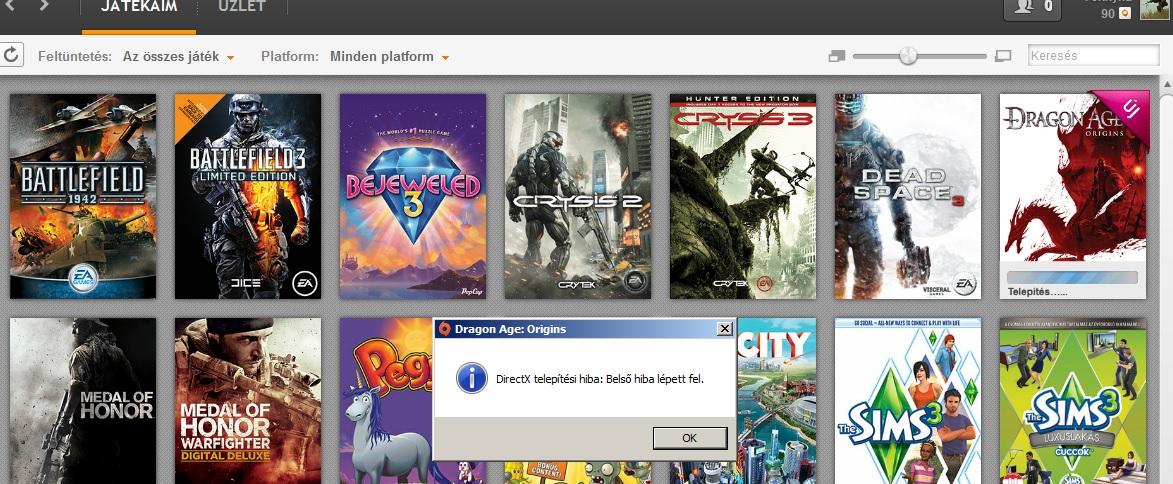The image size is (1173, 484).
Task: Expand 'Minden platform' dropdown
Action: [389, 57]
